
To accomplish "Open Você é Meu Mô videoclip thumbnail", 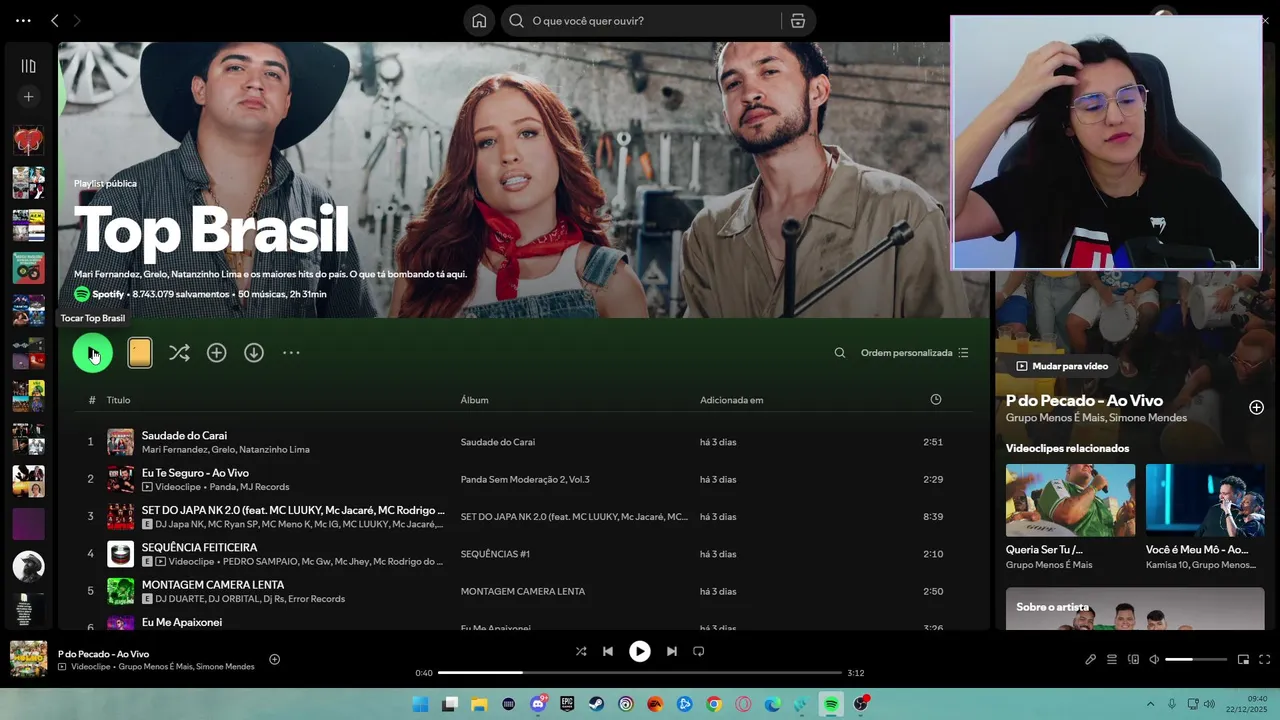I will point(1206,500).
